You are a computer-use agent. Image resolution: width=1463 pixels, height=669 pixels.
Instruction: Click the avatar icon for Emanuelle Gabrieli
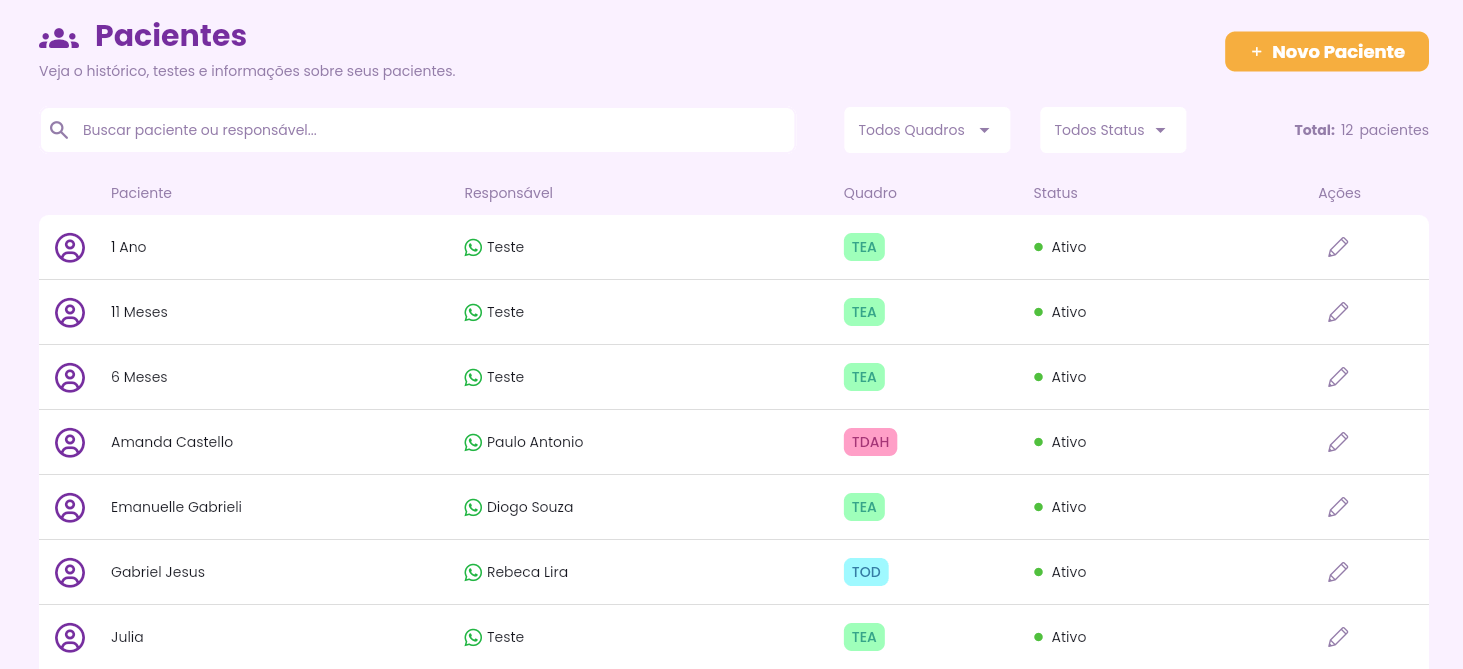coord(70,507)
